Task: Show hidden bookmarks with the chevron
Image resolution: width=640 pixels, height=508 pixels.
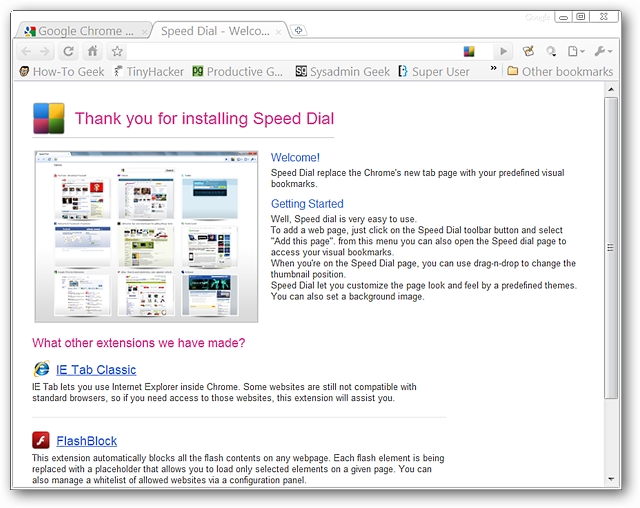Action: coord(493,68)
